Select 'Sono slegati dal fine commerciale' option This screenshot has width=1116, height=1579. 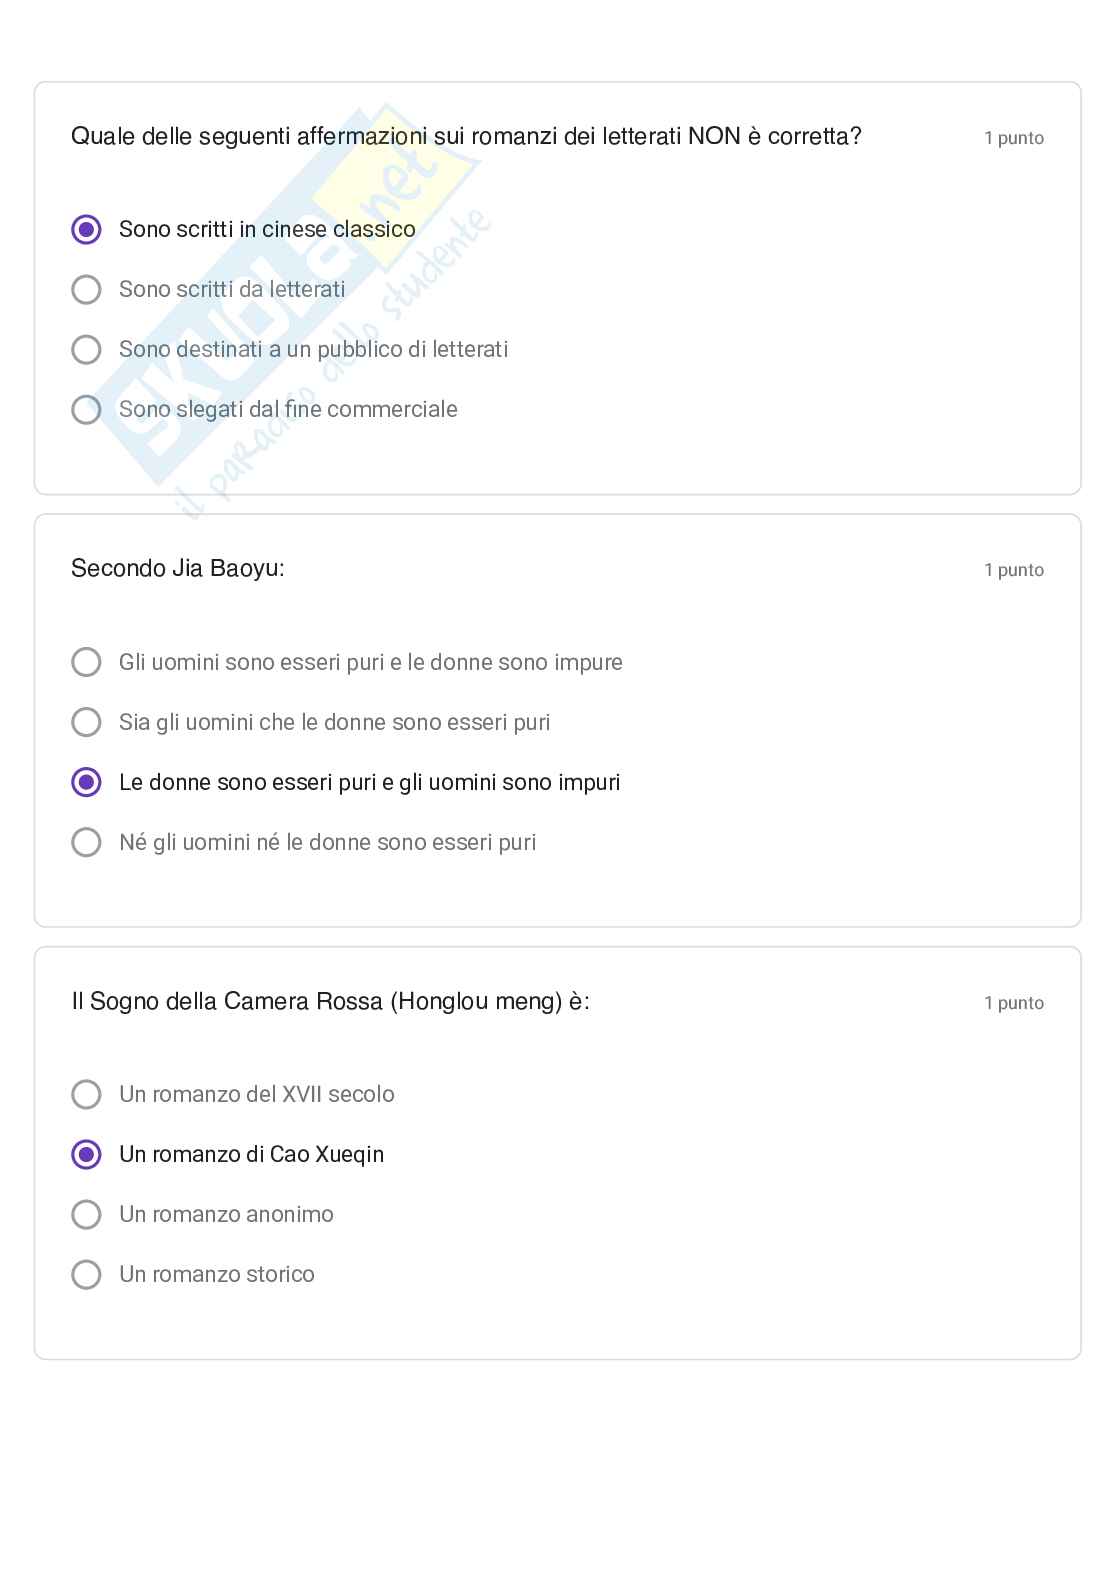[x=87, y=409]
